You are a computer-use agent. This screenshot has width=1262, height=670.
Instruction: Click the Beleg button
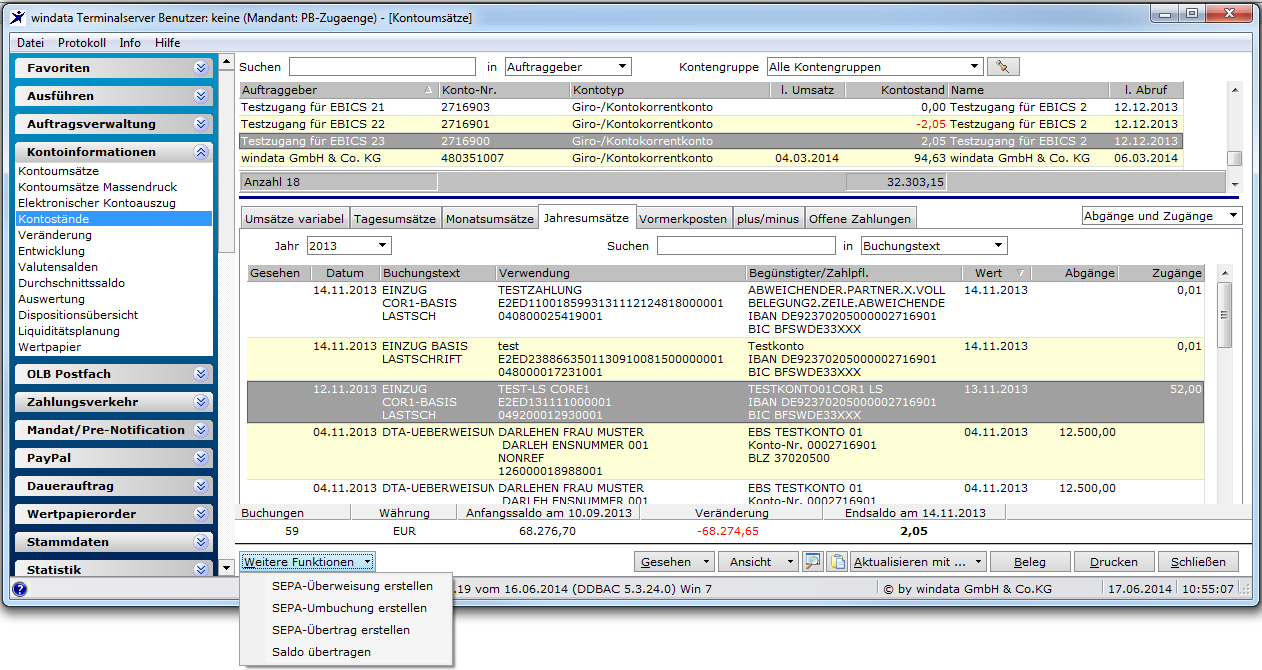coord(1030,562)
